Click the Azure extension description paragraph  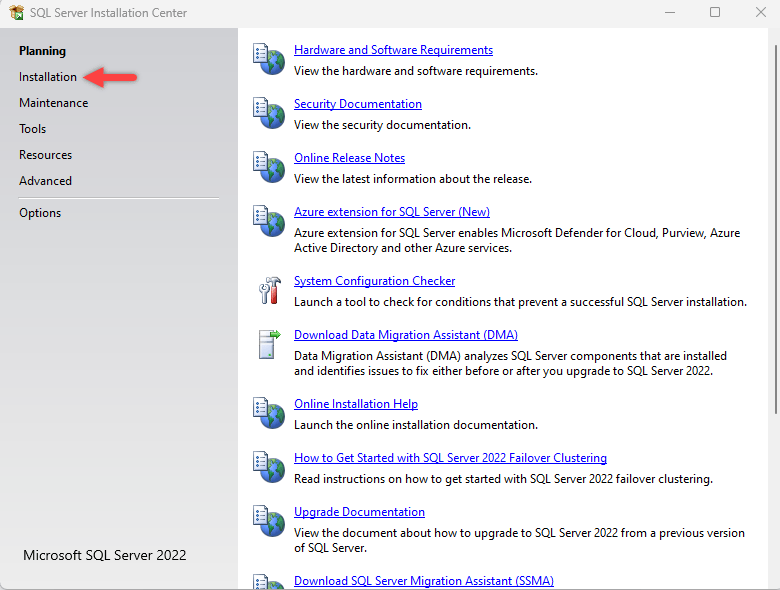(517, 240)
